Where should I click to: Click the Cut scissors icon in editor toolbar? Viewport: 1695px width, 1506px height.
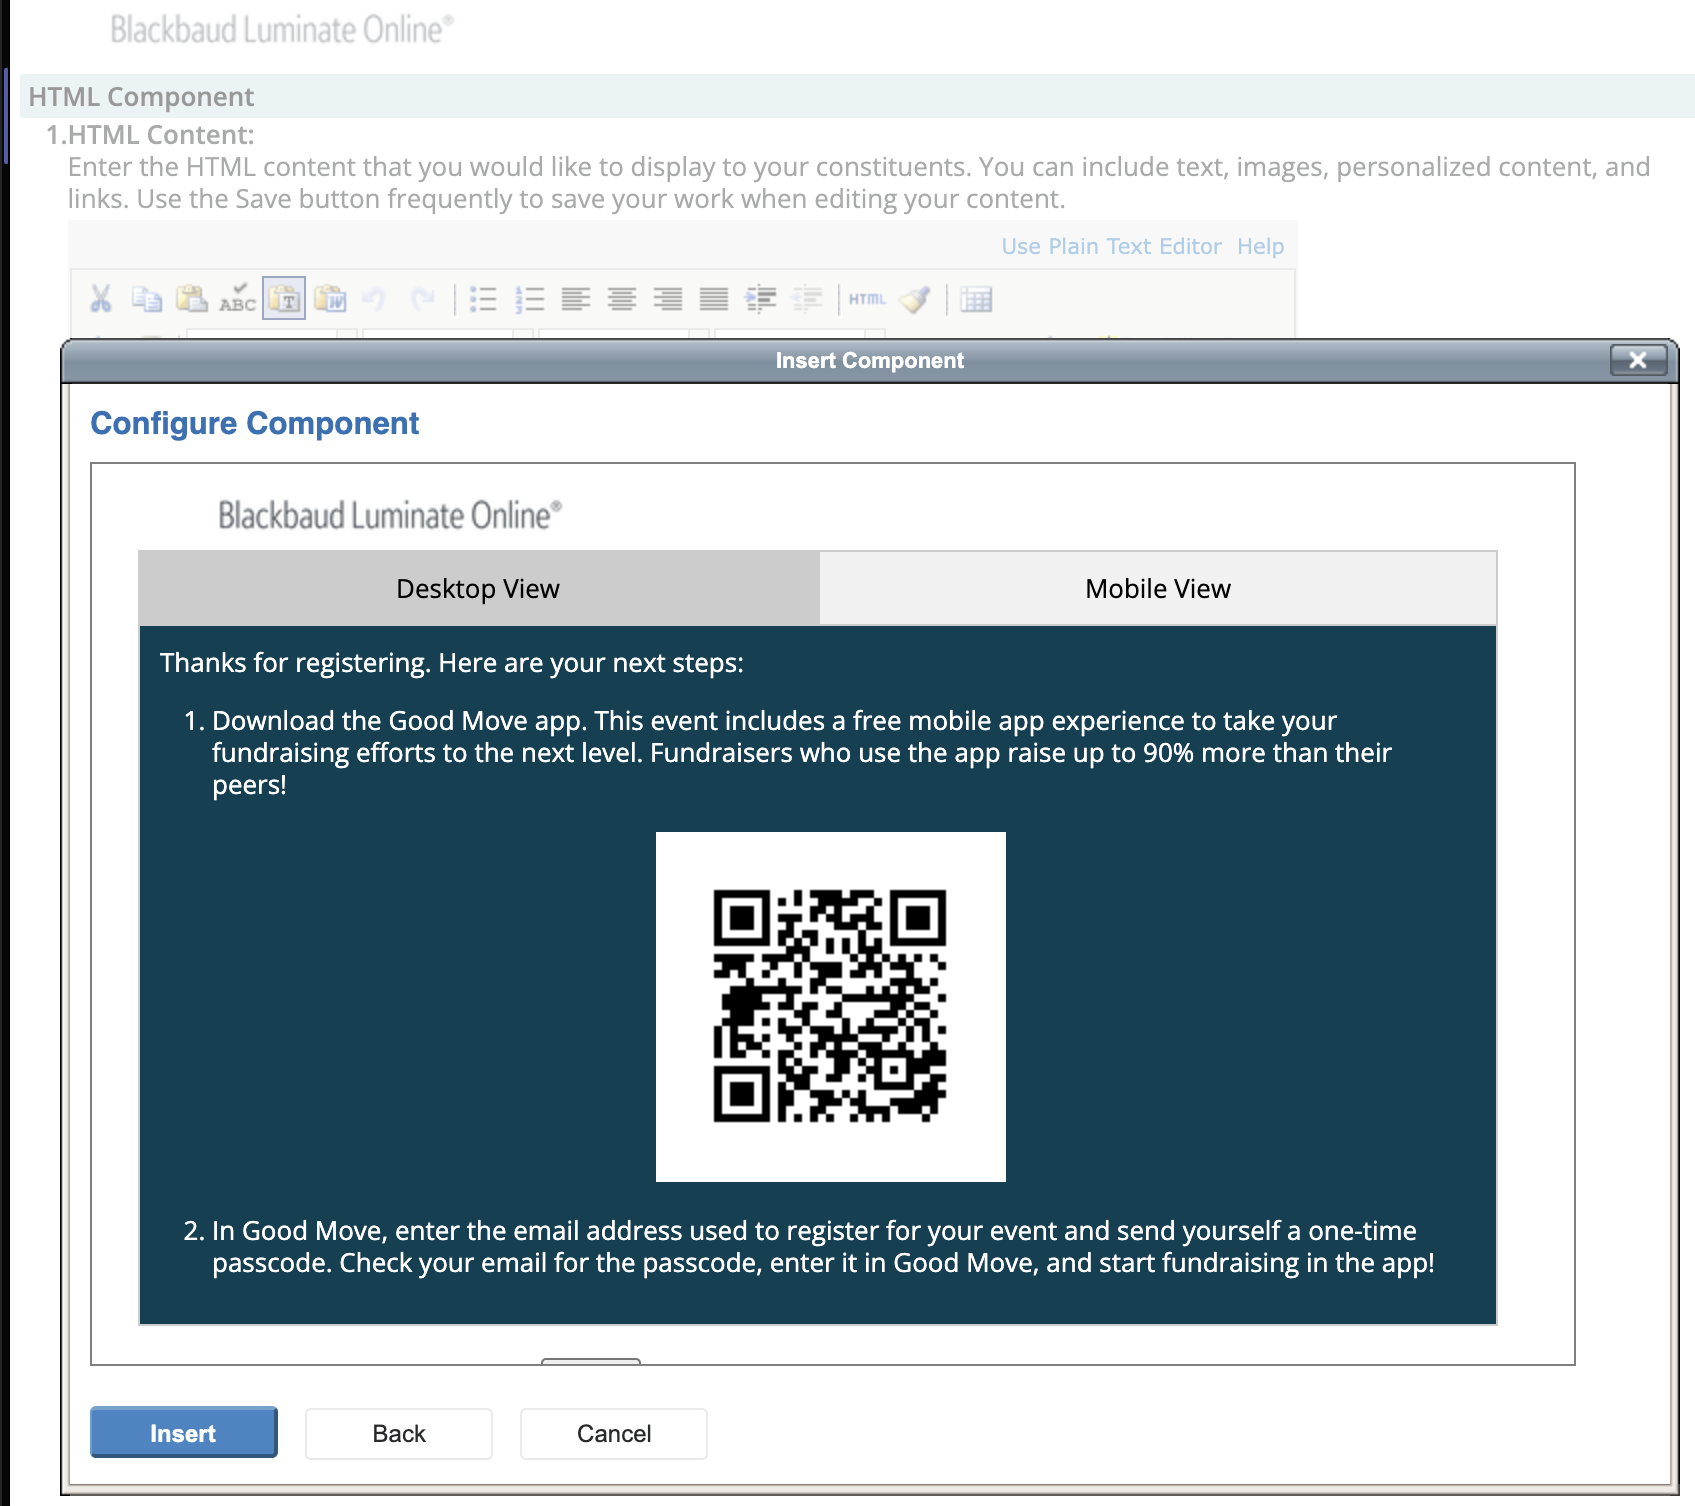[x=101, y=299]
